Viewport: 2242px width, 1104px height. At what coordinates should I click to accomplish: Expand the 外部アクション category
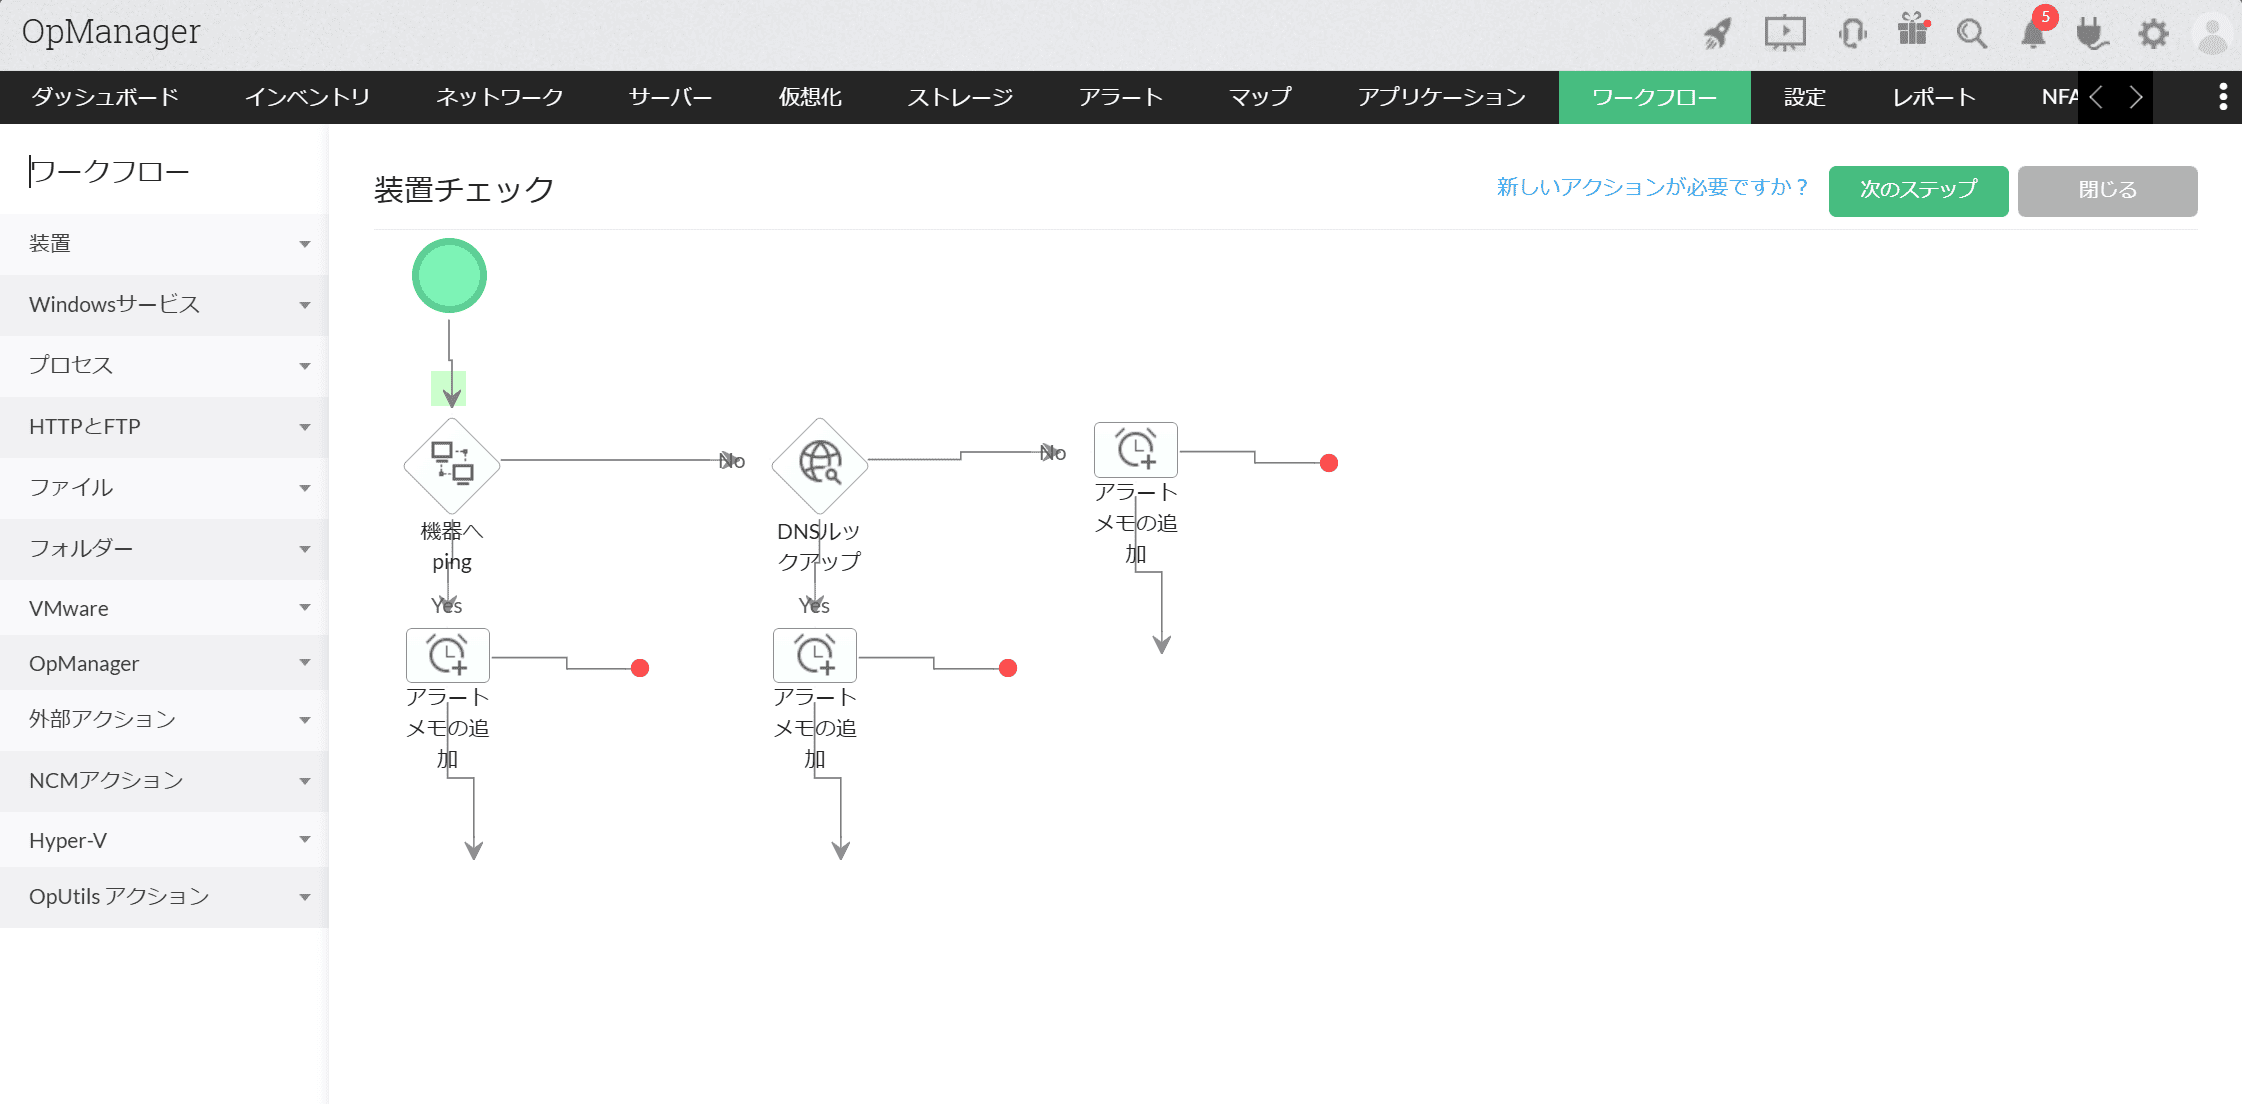164,720
